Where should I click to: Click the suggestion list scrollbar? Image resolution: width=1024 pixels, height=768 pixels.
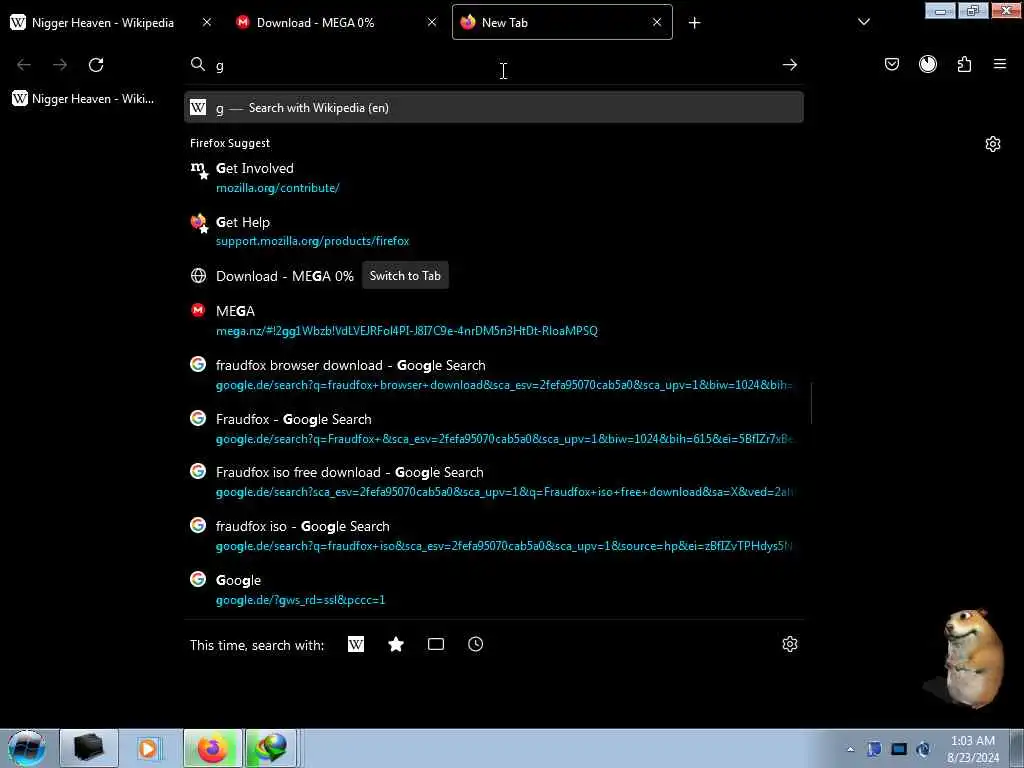811,404
